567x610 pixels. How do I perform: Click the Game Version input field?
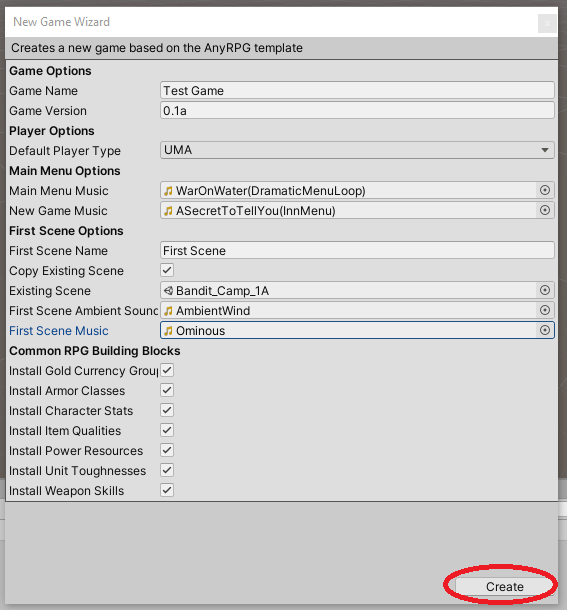coord(357,110)
